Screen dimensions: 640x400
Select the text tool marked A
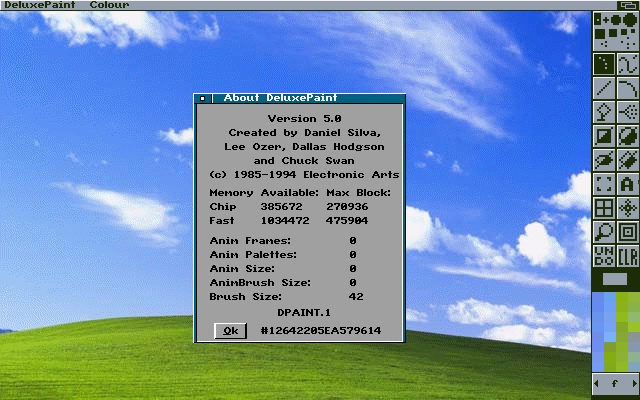point(628,184)
